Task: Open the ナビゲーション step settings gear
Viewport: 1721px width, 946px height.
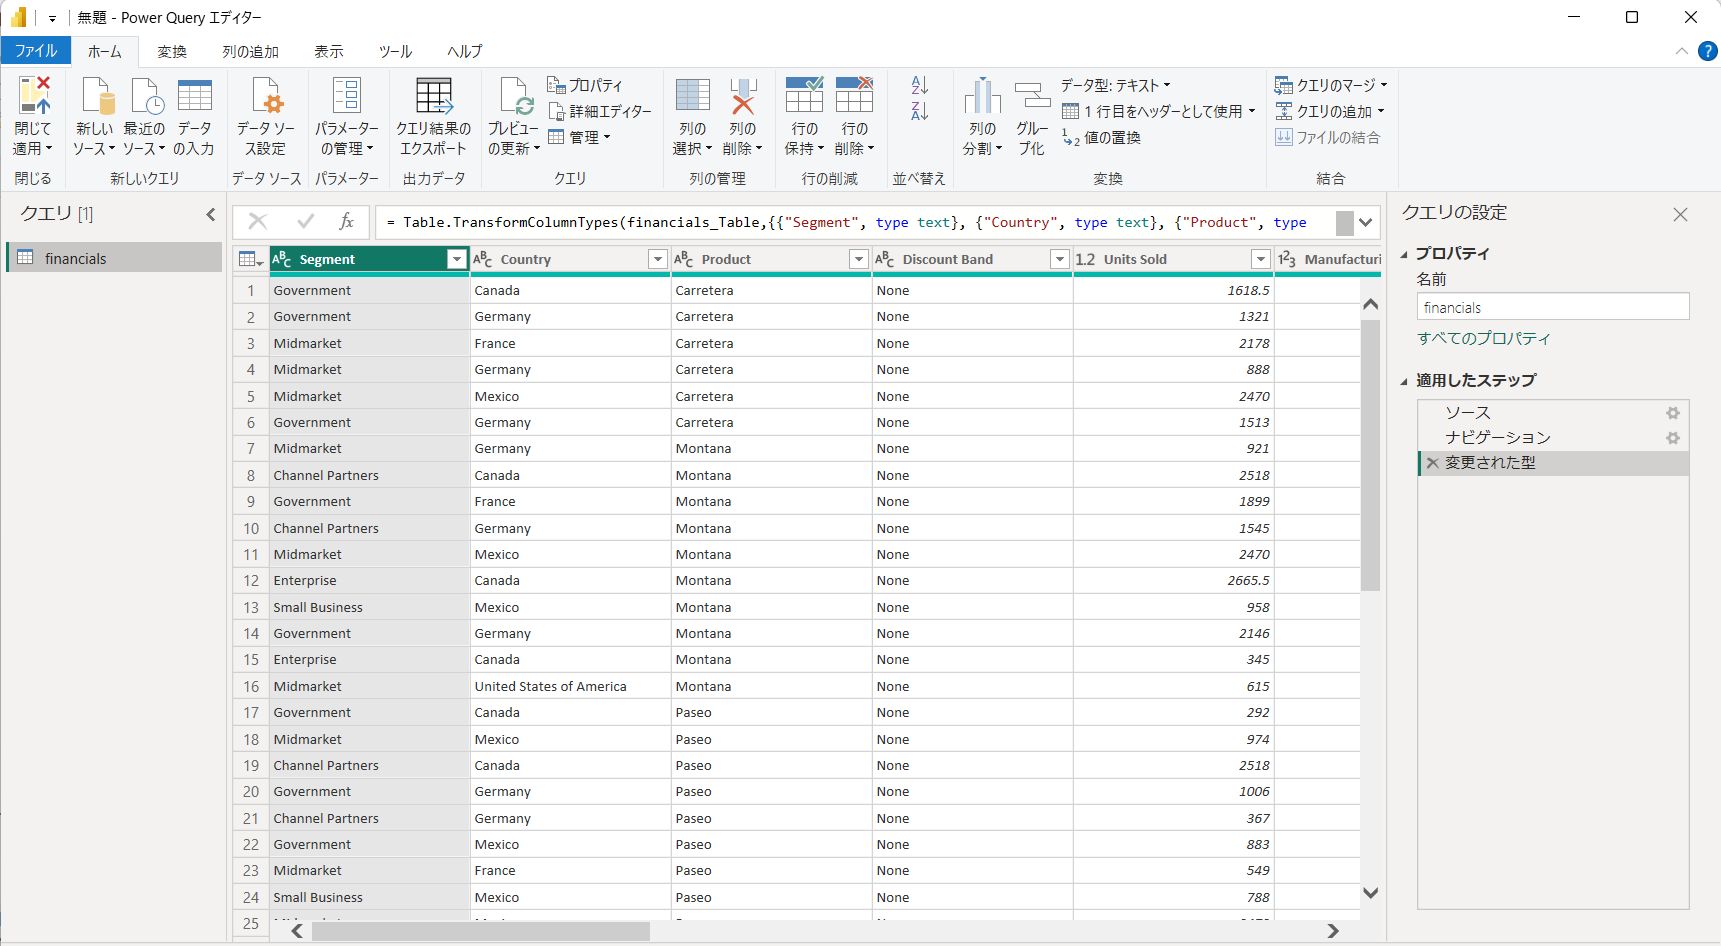Action: pyautogui.click(x=1672, y=438)
